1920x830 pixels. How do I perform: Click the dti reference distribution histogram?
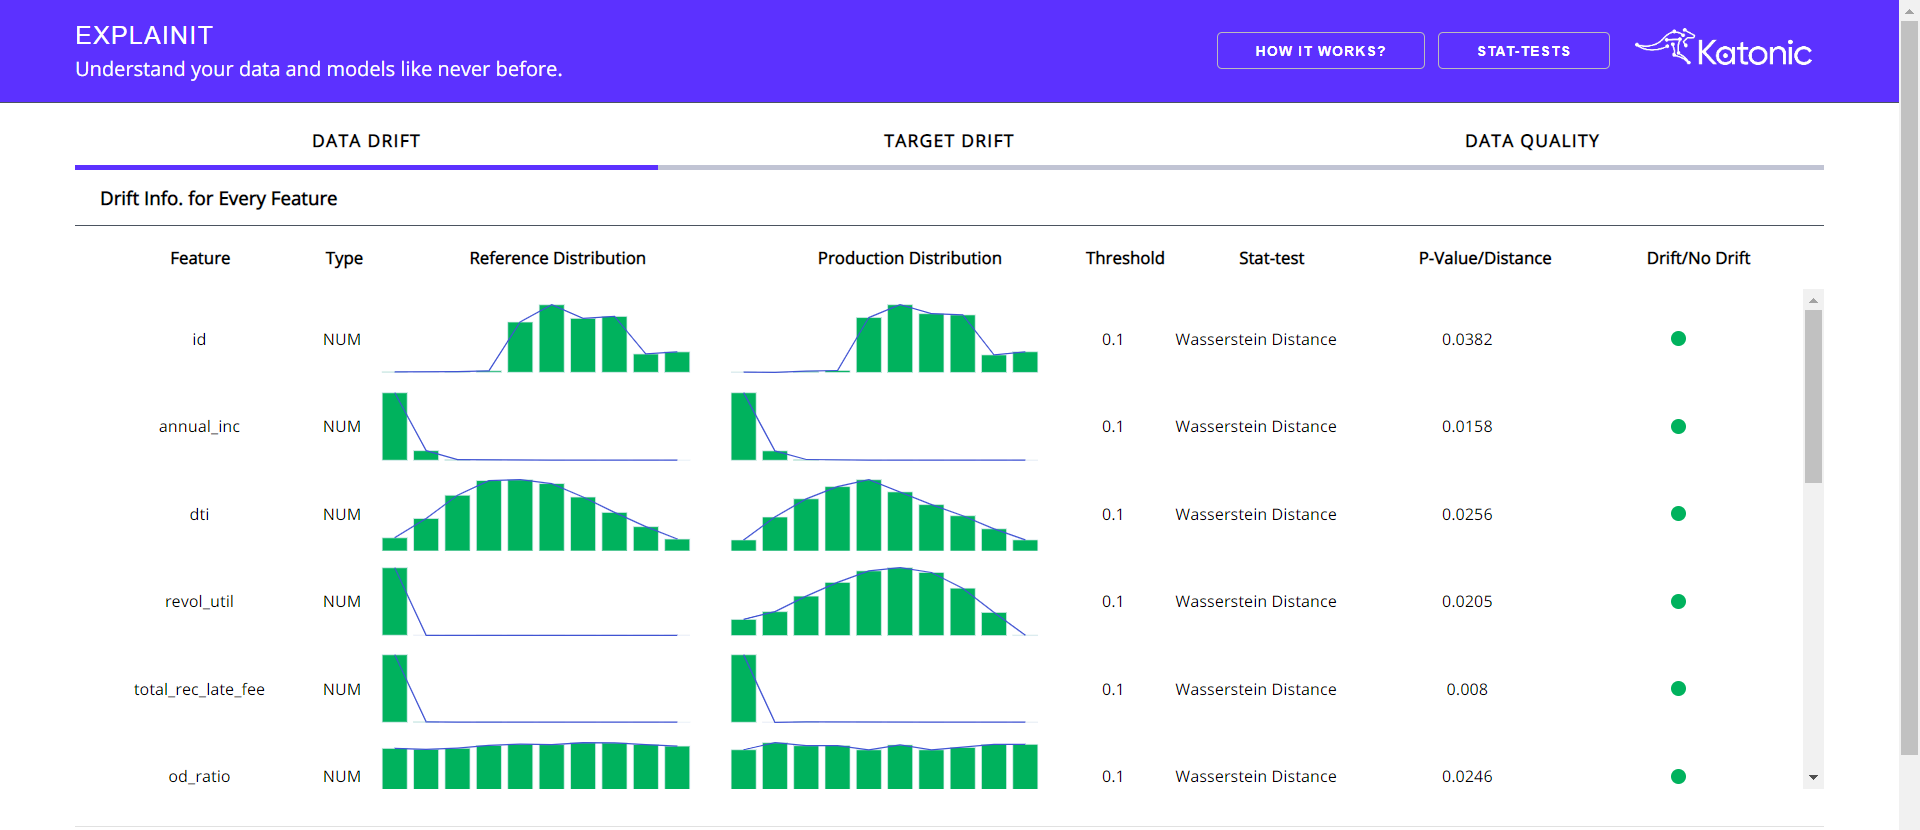tap(536, 514)
